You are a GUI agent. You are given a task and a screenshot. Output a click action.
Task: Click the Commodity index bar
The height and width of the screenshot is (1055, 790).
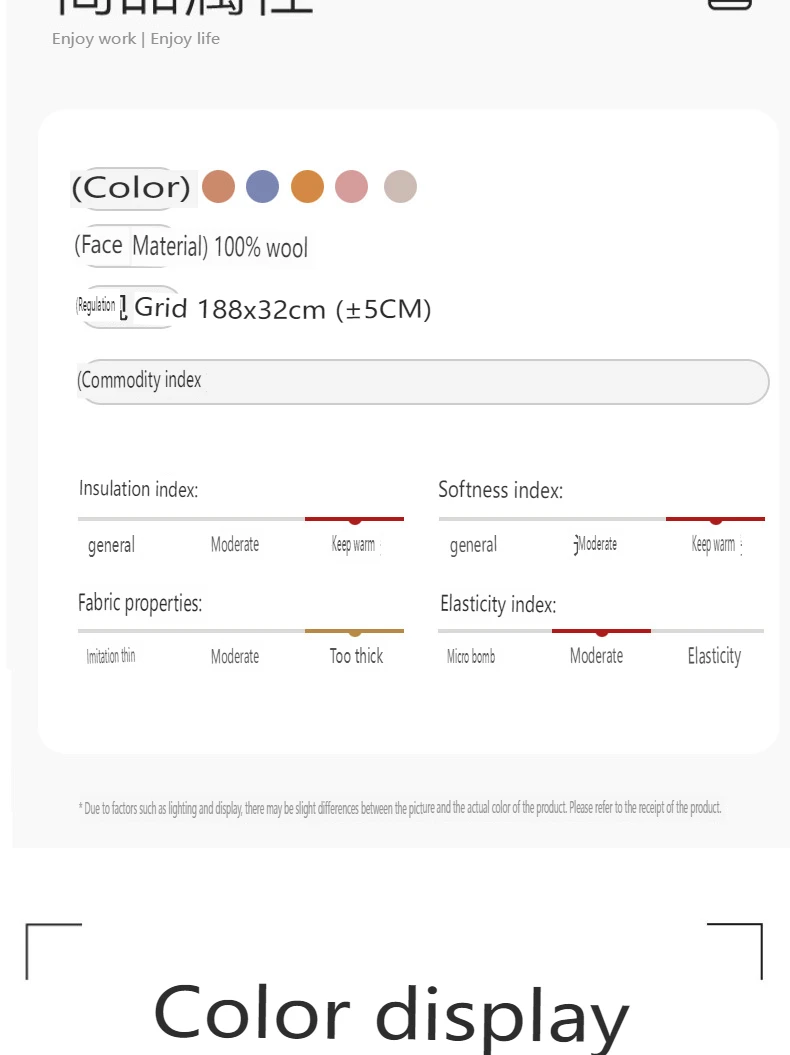[422, 381]
